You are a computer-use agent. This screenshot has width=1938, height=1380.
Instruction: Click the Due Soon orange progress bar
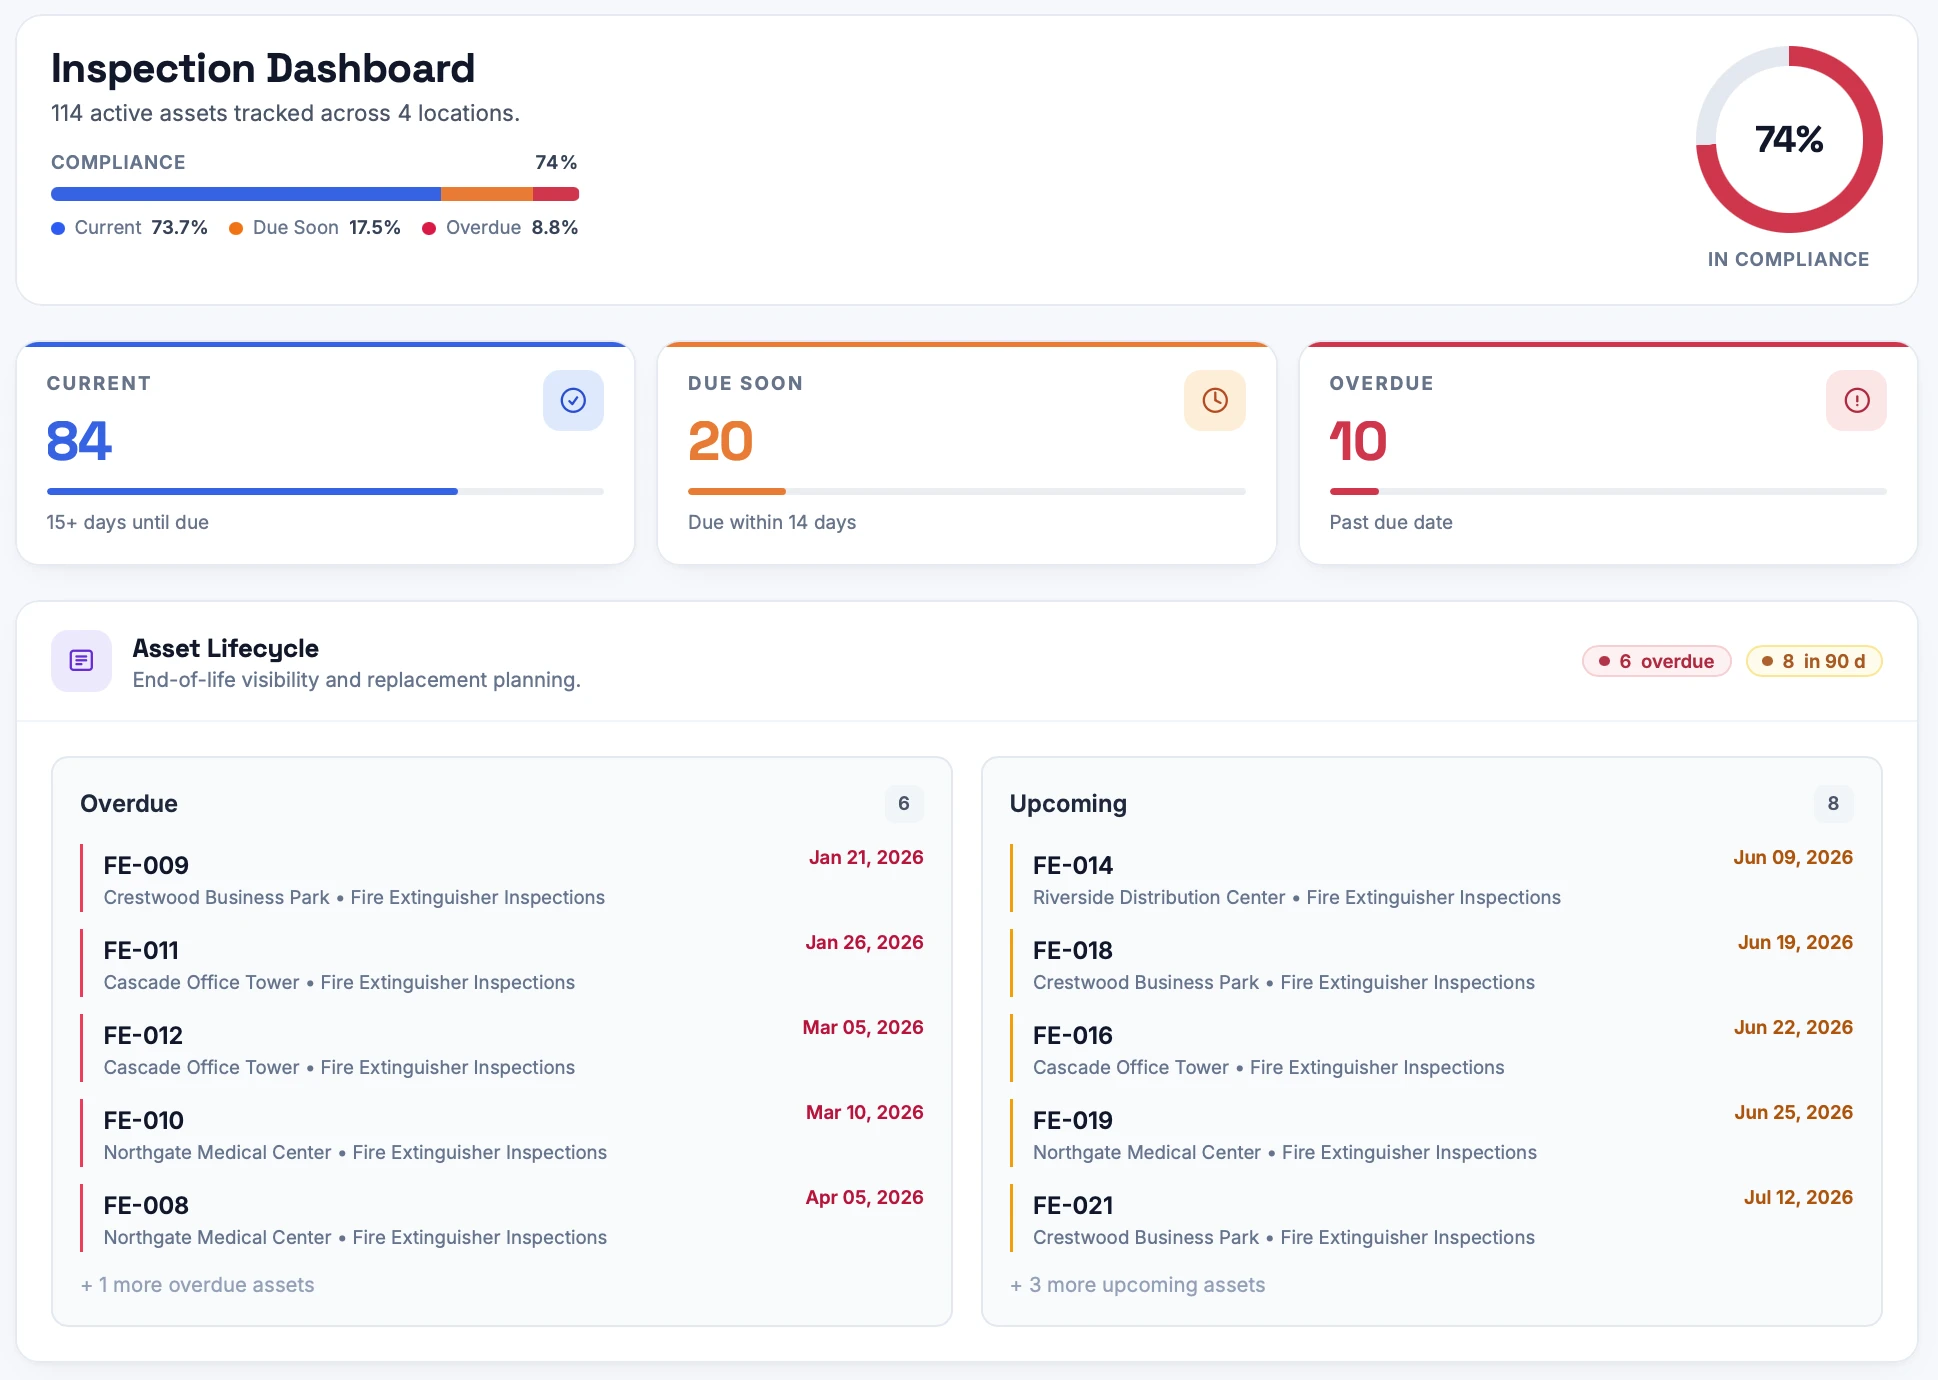coord(967,491)
